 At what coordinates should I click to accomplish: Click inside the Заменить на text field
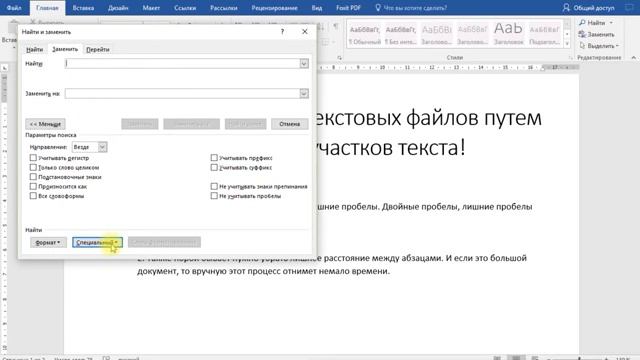pyautogui.click(x=182, y=93)
